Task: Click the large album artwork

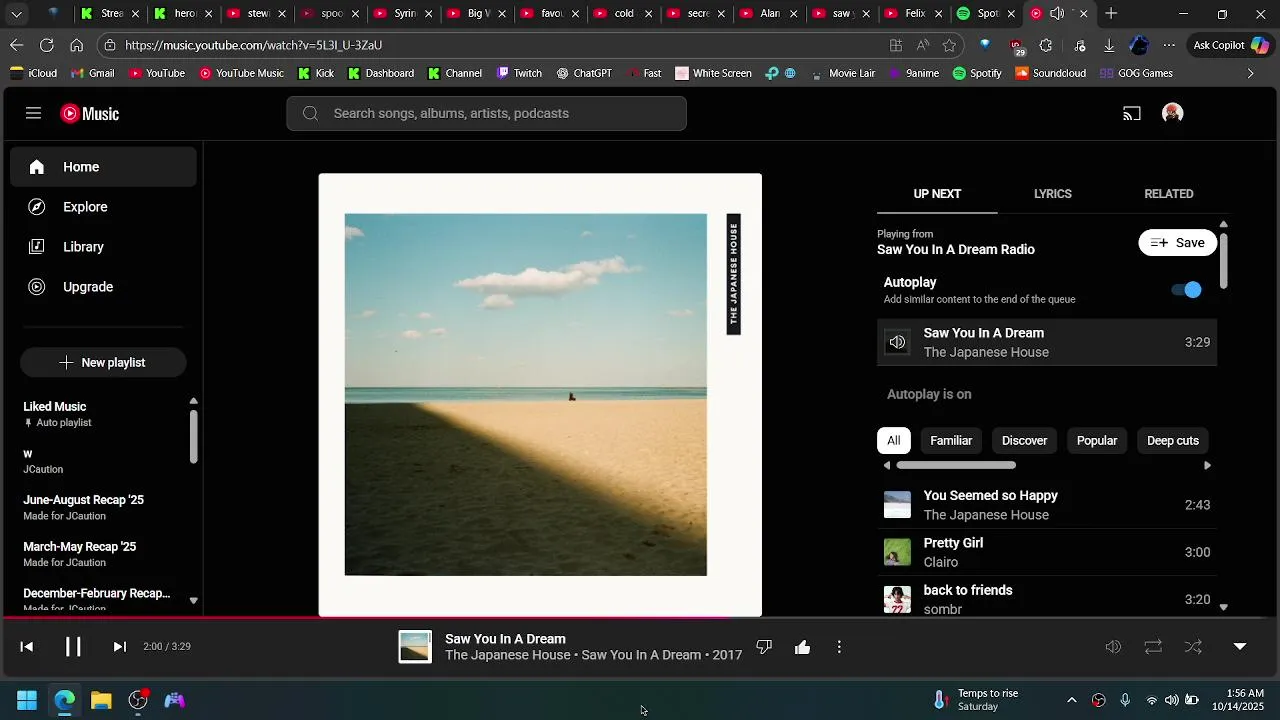Action: pyautogui.click(x=540, y=395)
